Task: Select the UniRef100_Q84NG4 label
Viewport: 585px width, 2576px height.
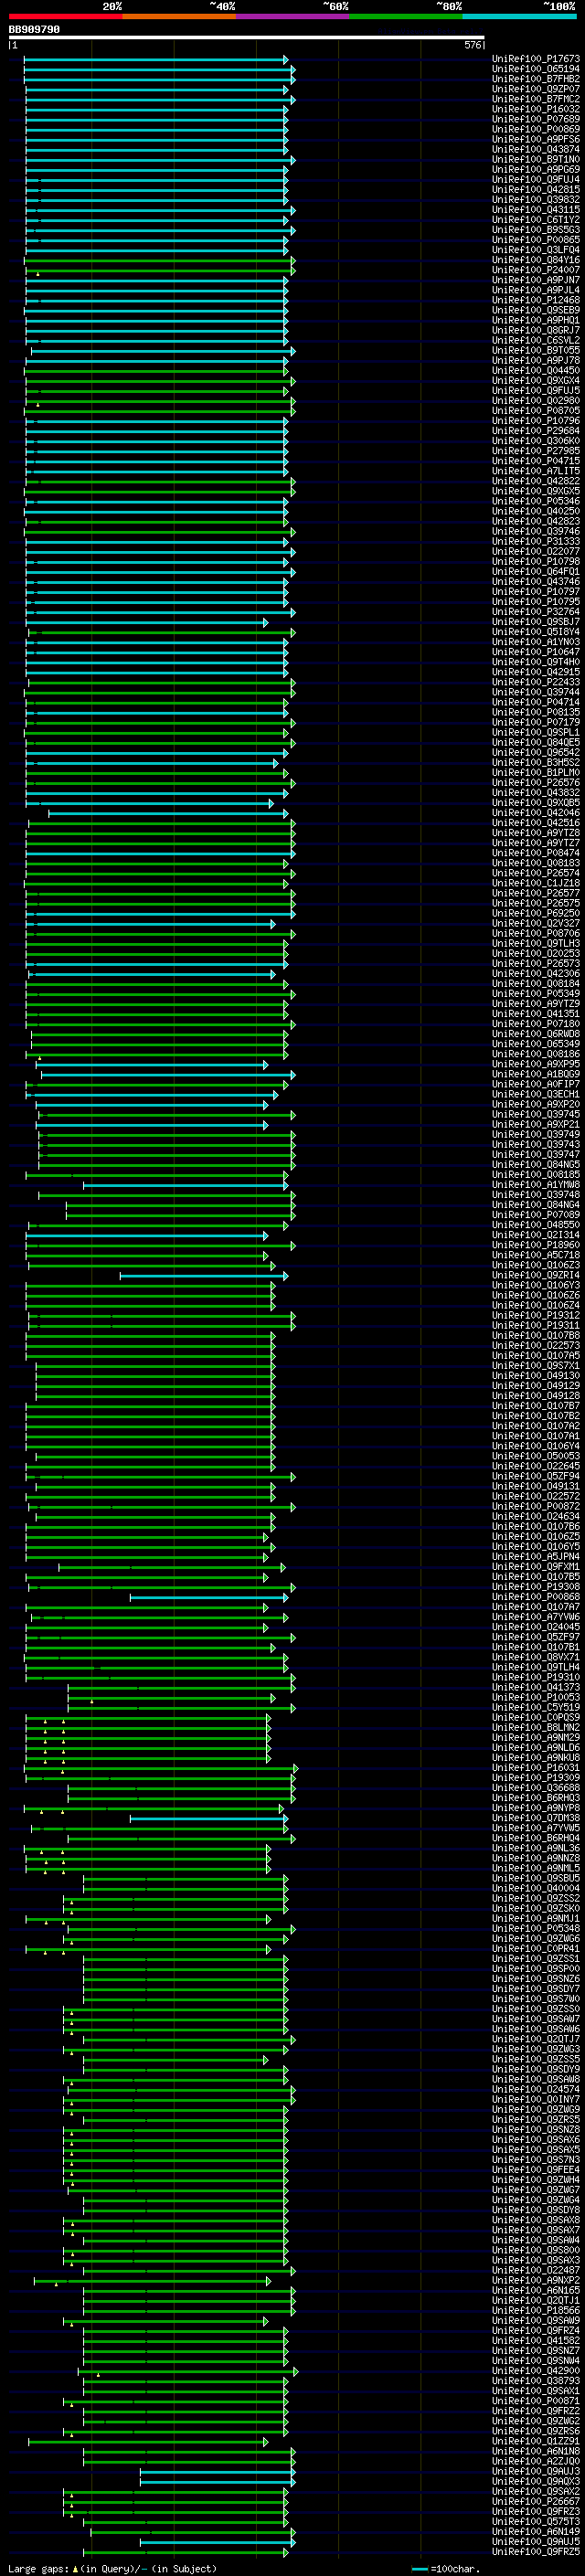Action: click(x=536, y=1205)
